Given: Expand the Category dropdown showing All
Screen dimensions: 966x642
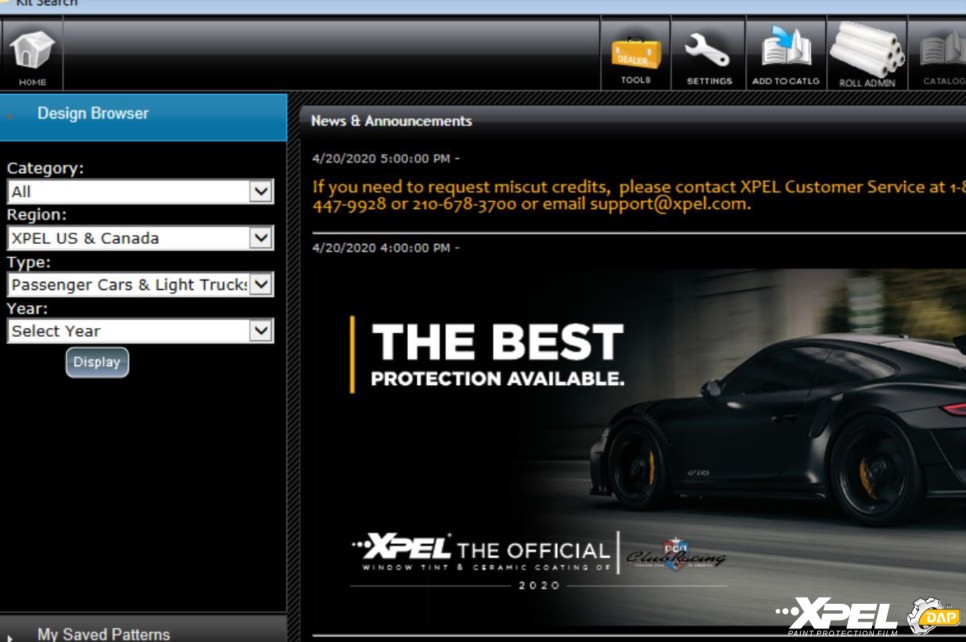Looking at the screenshot, I should click(261, 191).
